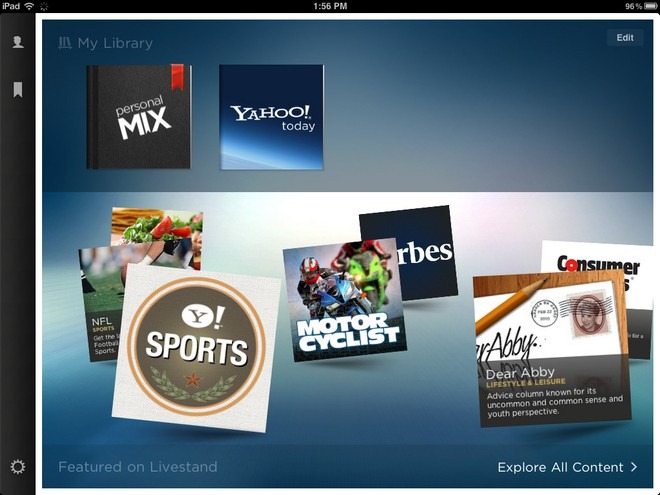Tap Explore All Content link
Image resolution: width=660 pixels, height=495 pixels.
click(567, 467)
